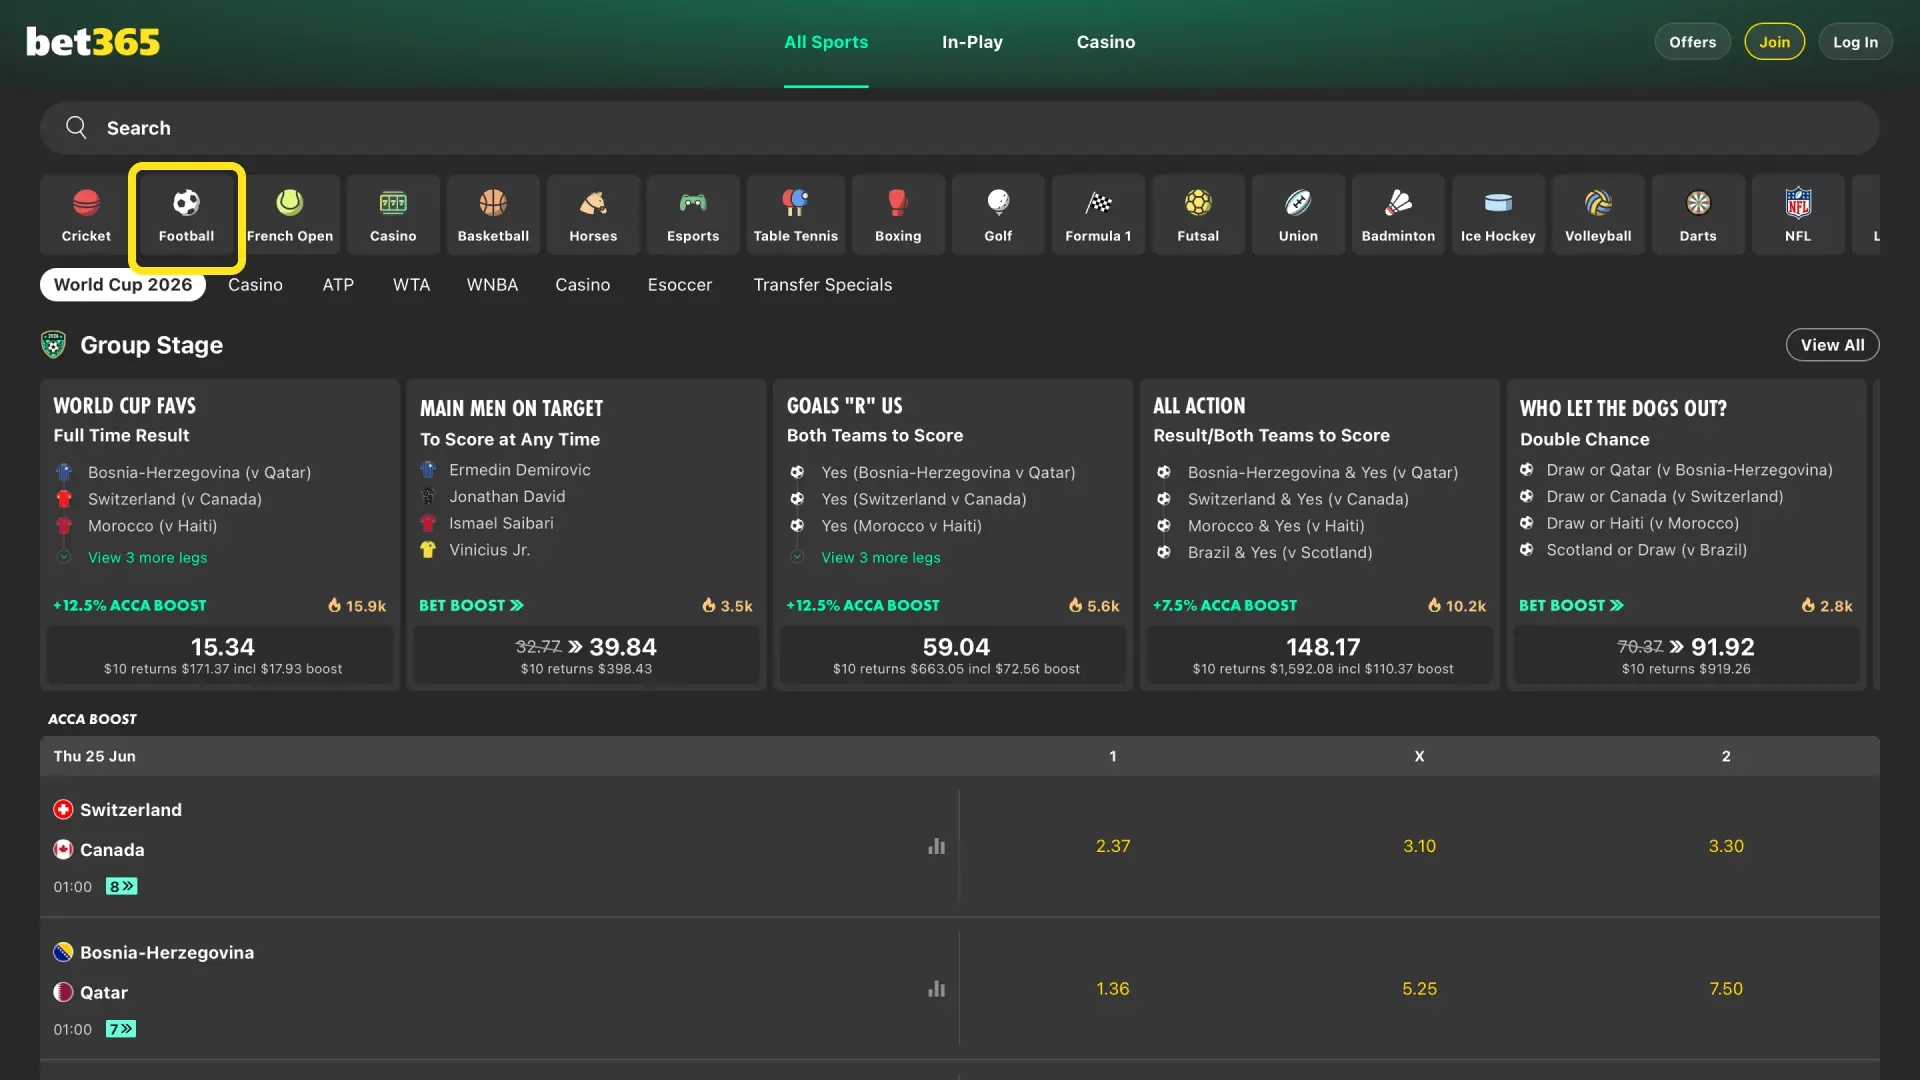
Task: Click the Thu 25 Jun date header
Action: [x=94, y=757]
